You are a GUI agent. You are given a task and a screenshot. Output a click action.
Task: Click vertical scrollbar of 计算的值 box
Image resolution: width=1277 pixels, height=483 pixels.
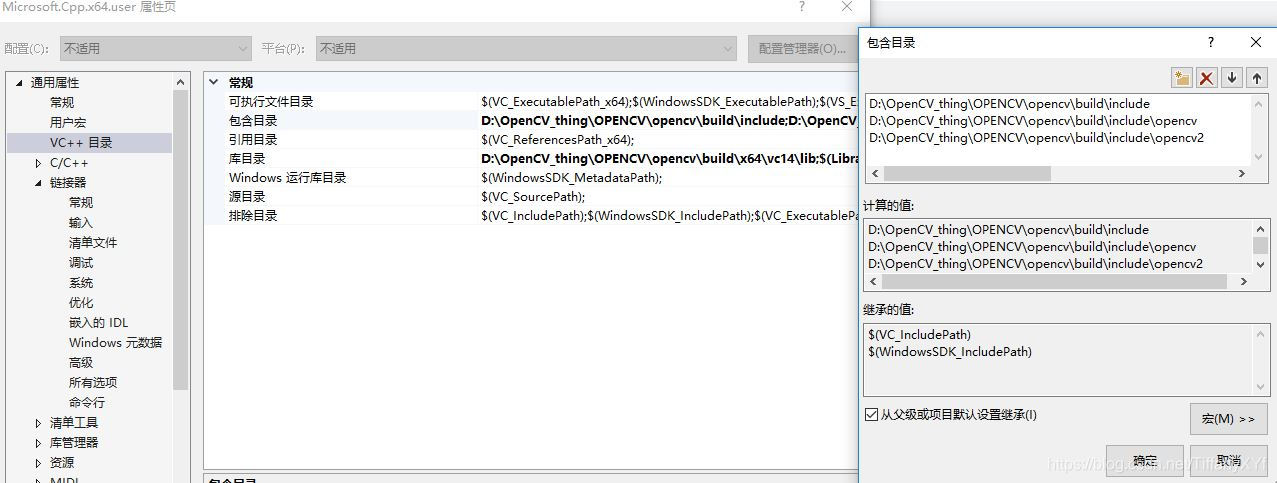1260,247
